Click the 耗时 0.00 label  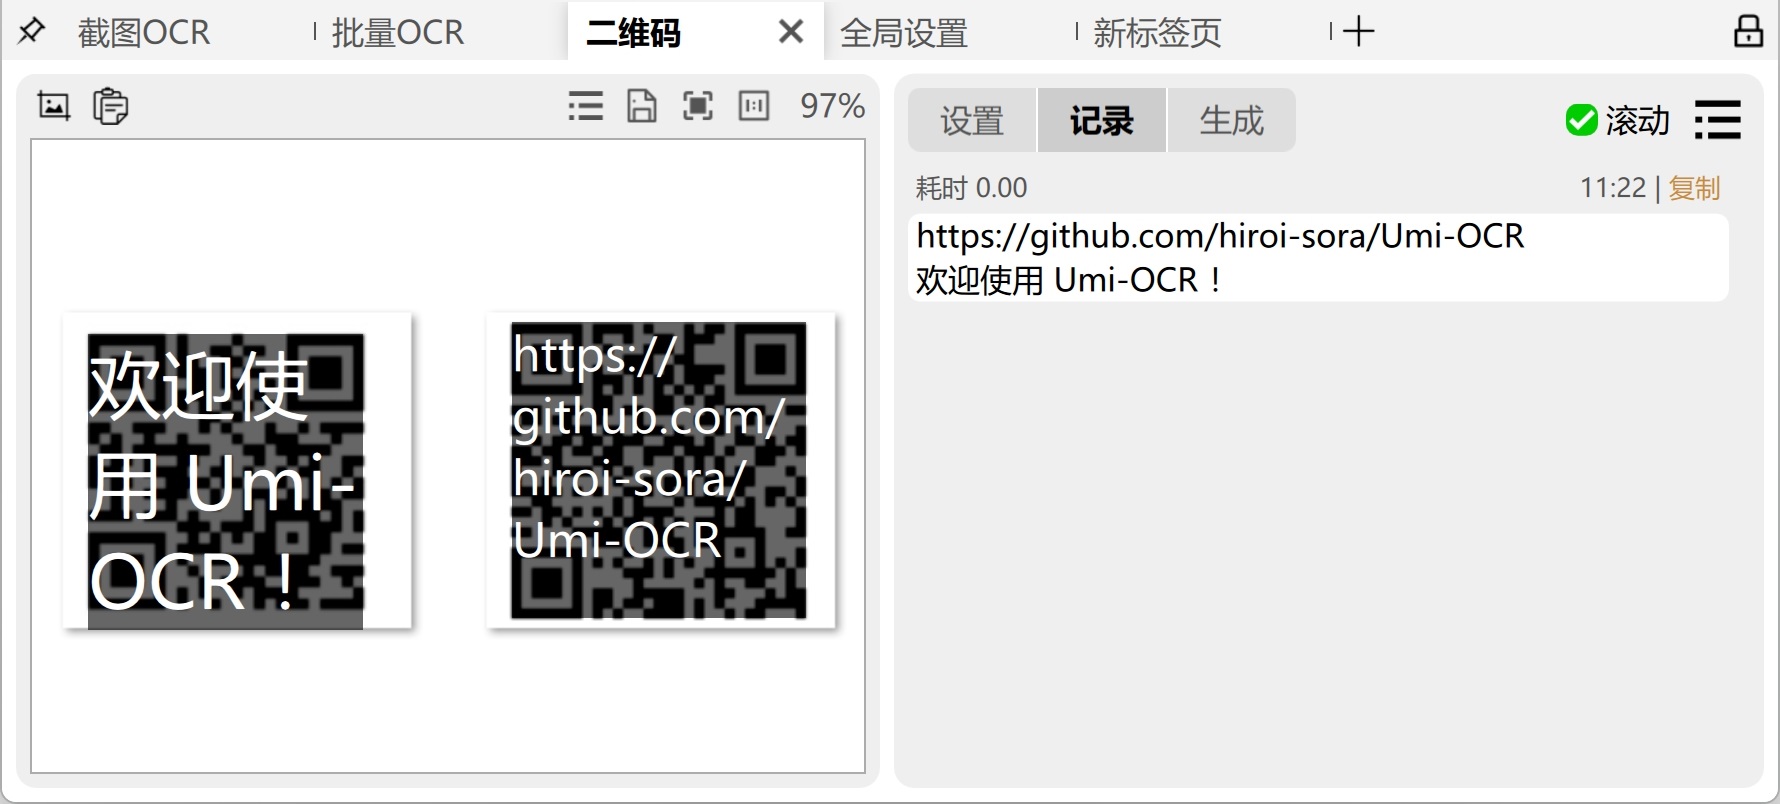click(x=971, y=188)
